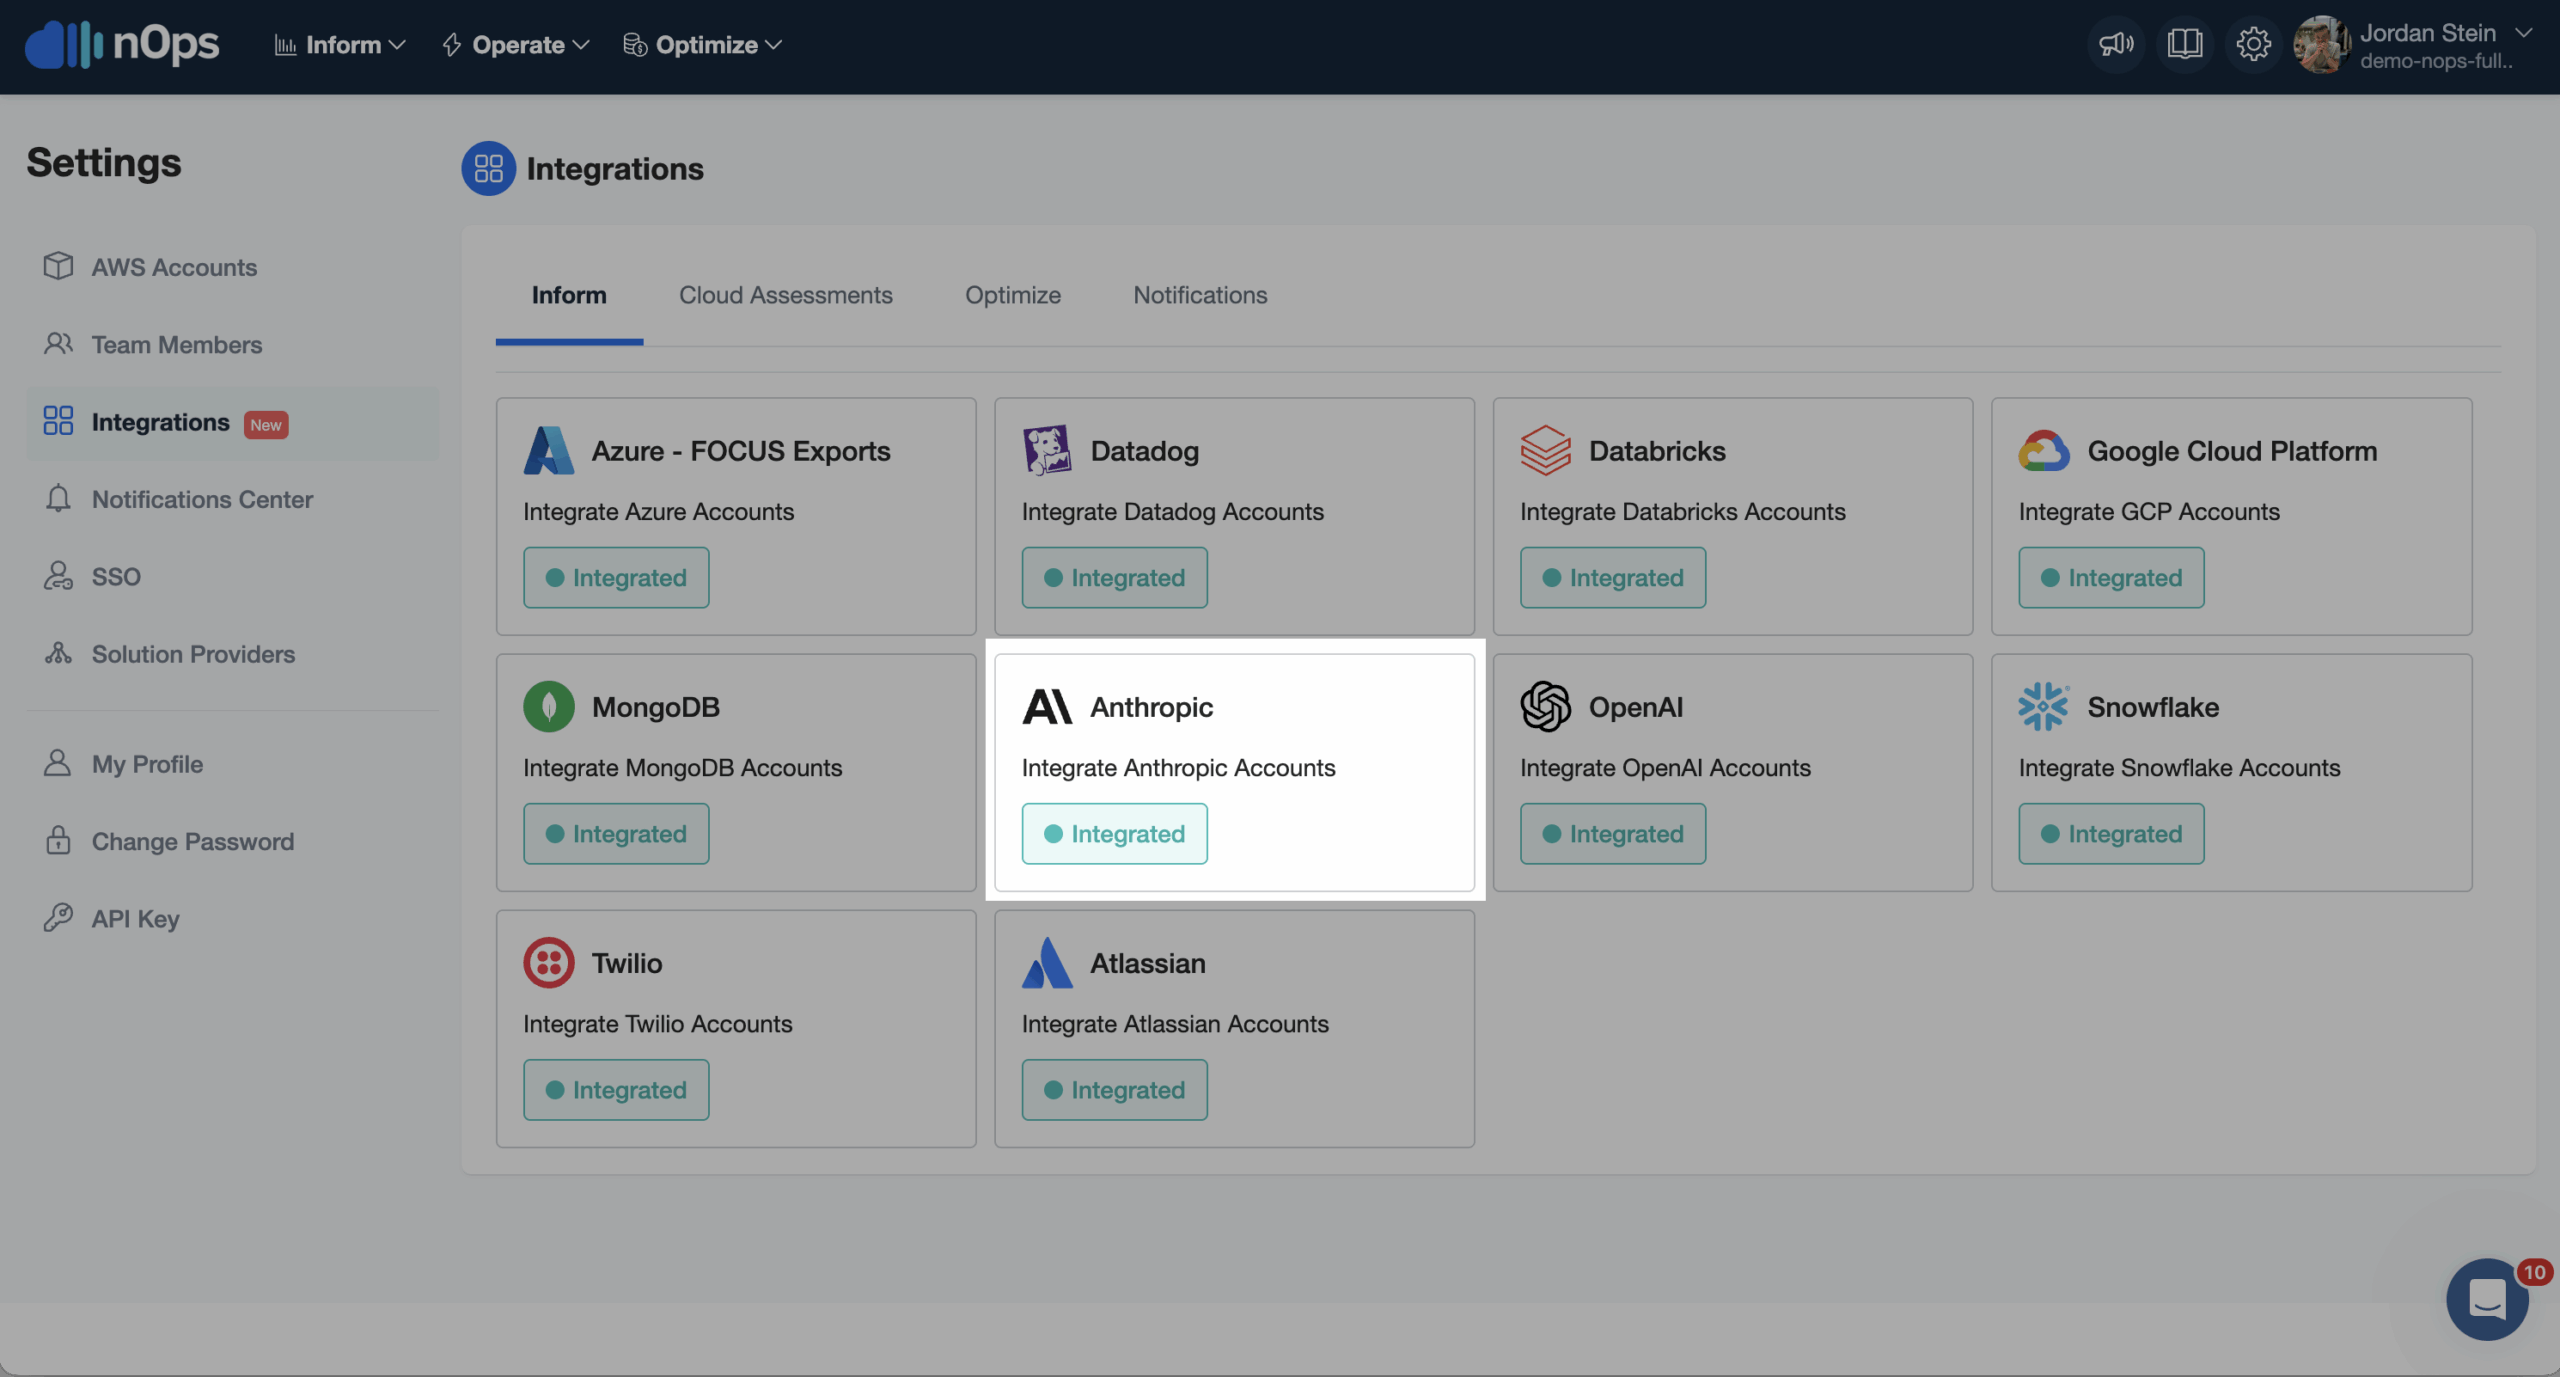Open Change Password page

pos(193,841)
